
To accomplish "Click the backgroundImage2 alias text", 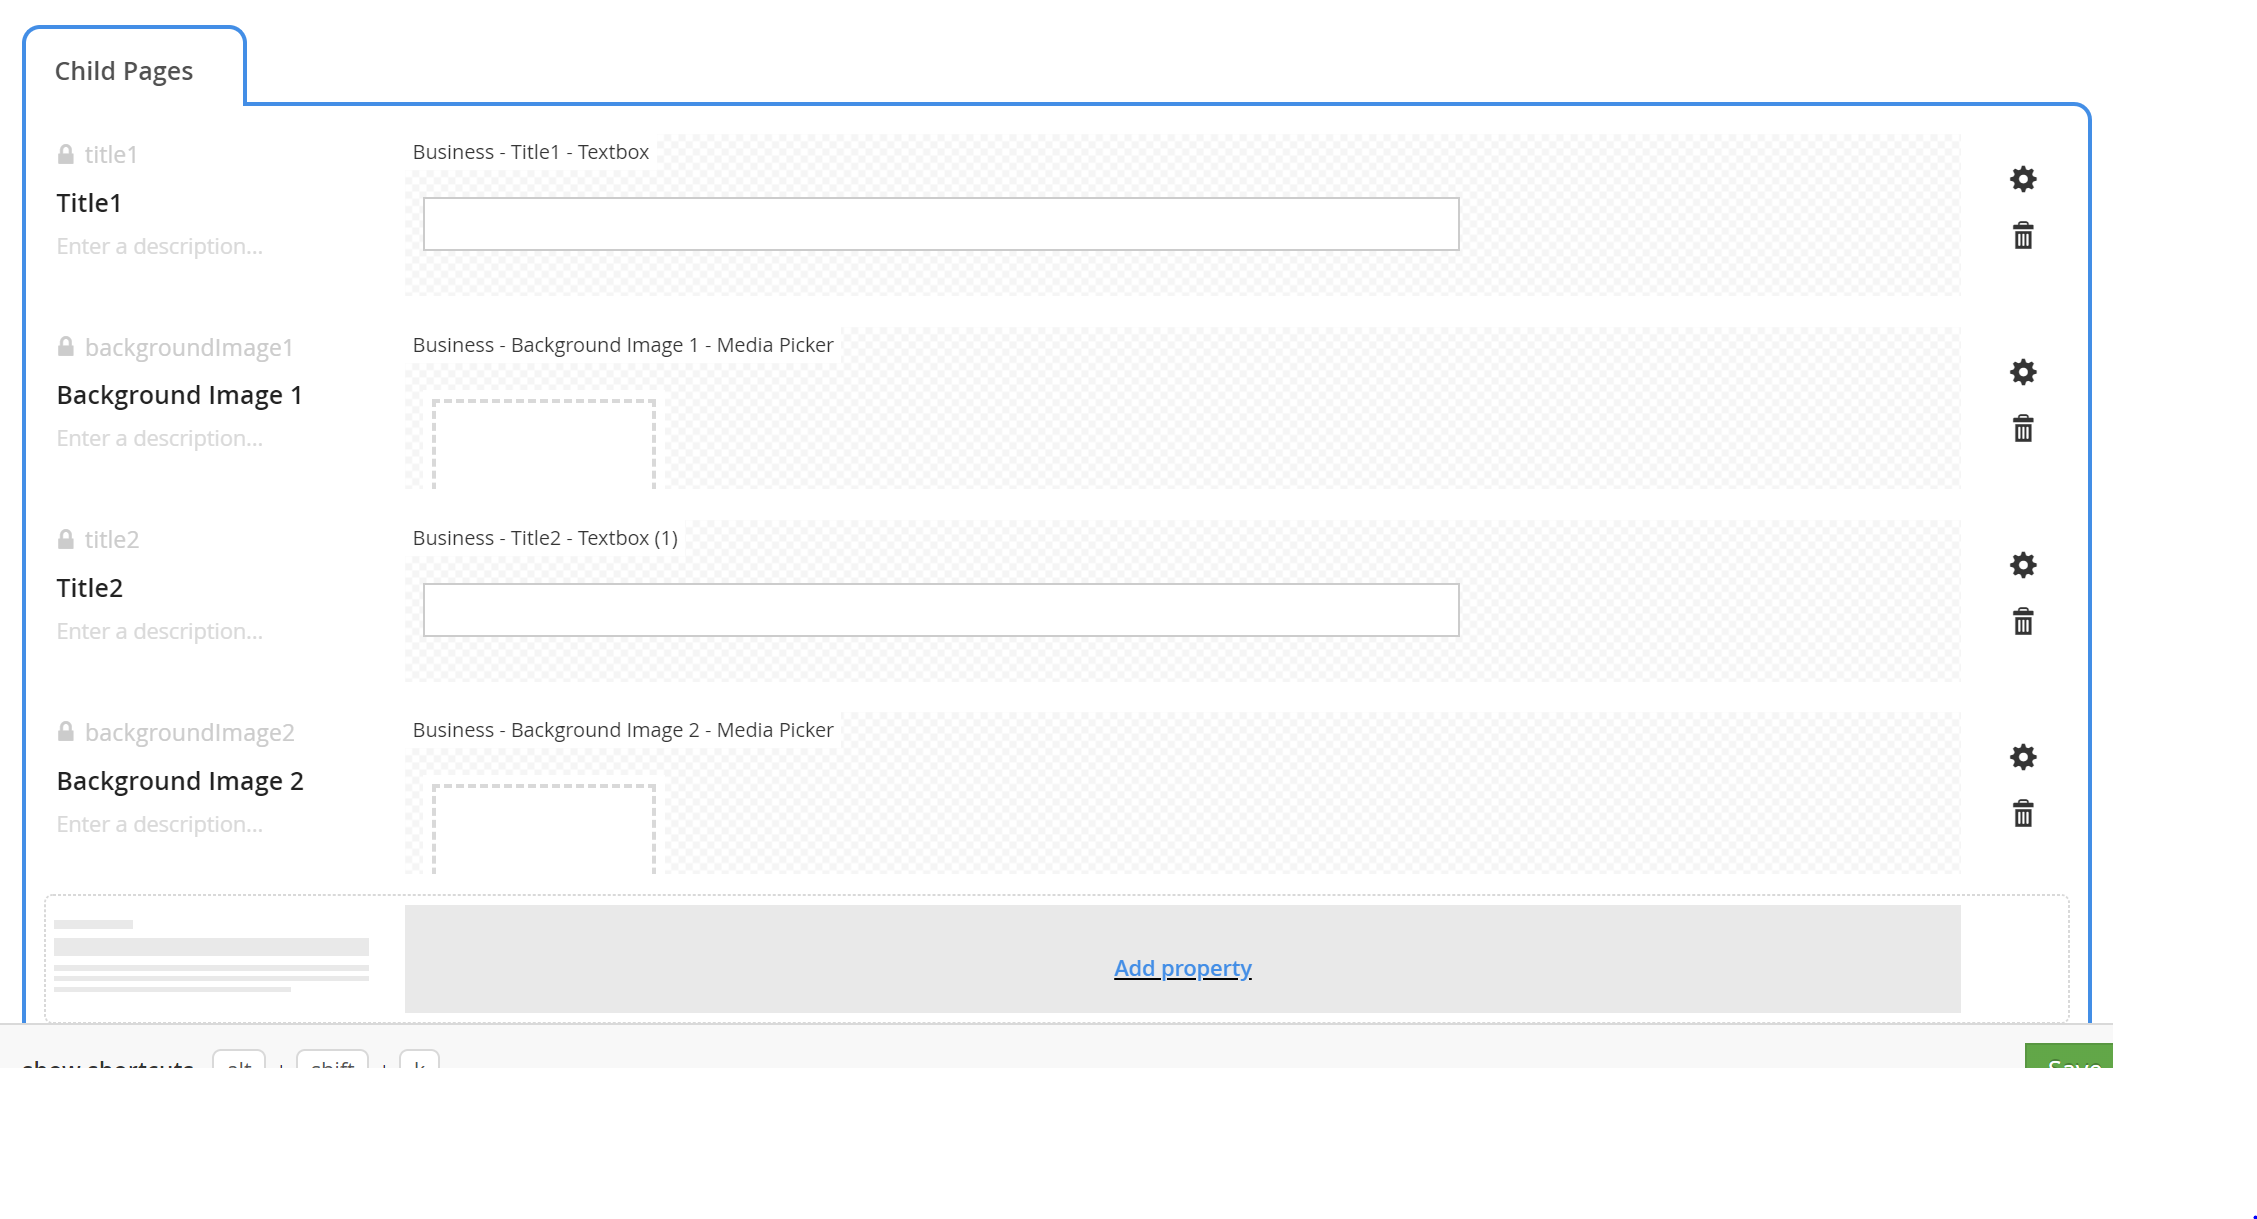I will [190, 733].
